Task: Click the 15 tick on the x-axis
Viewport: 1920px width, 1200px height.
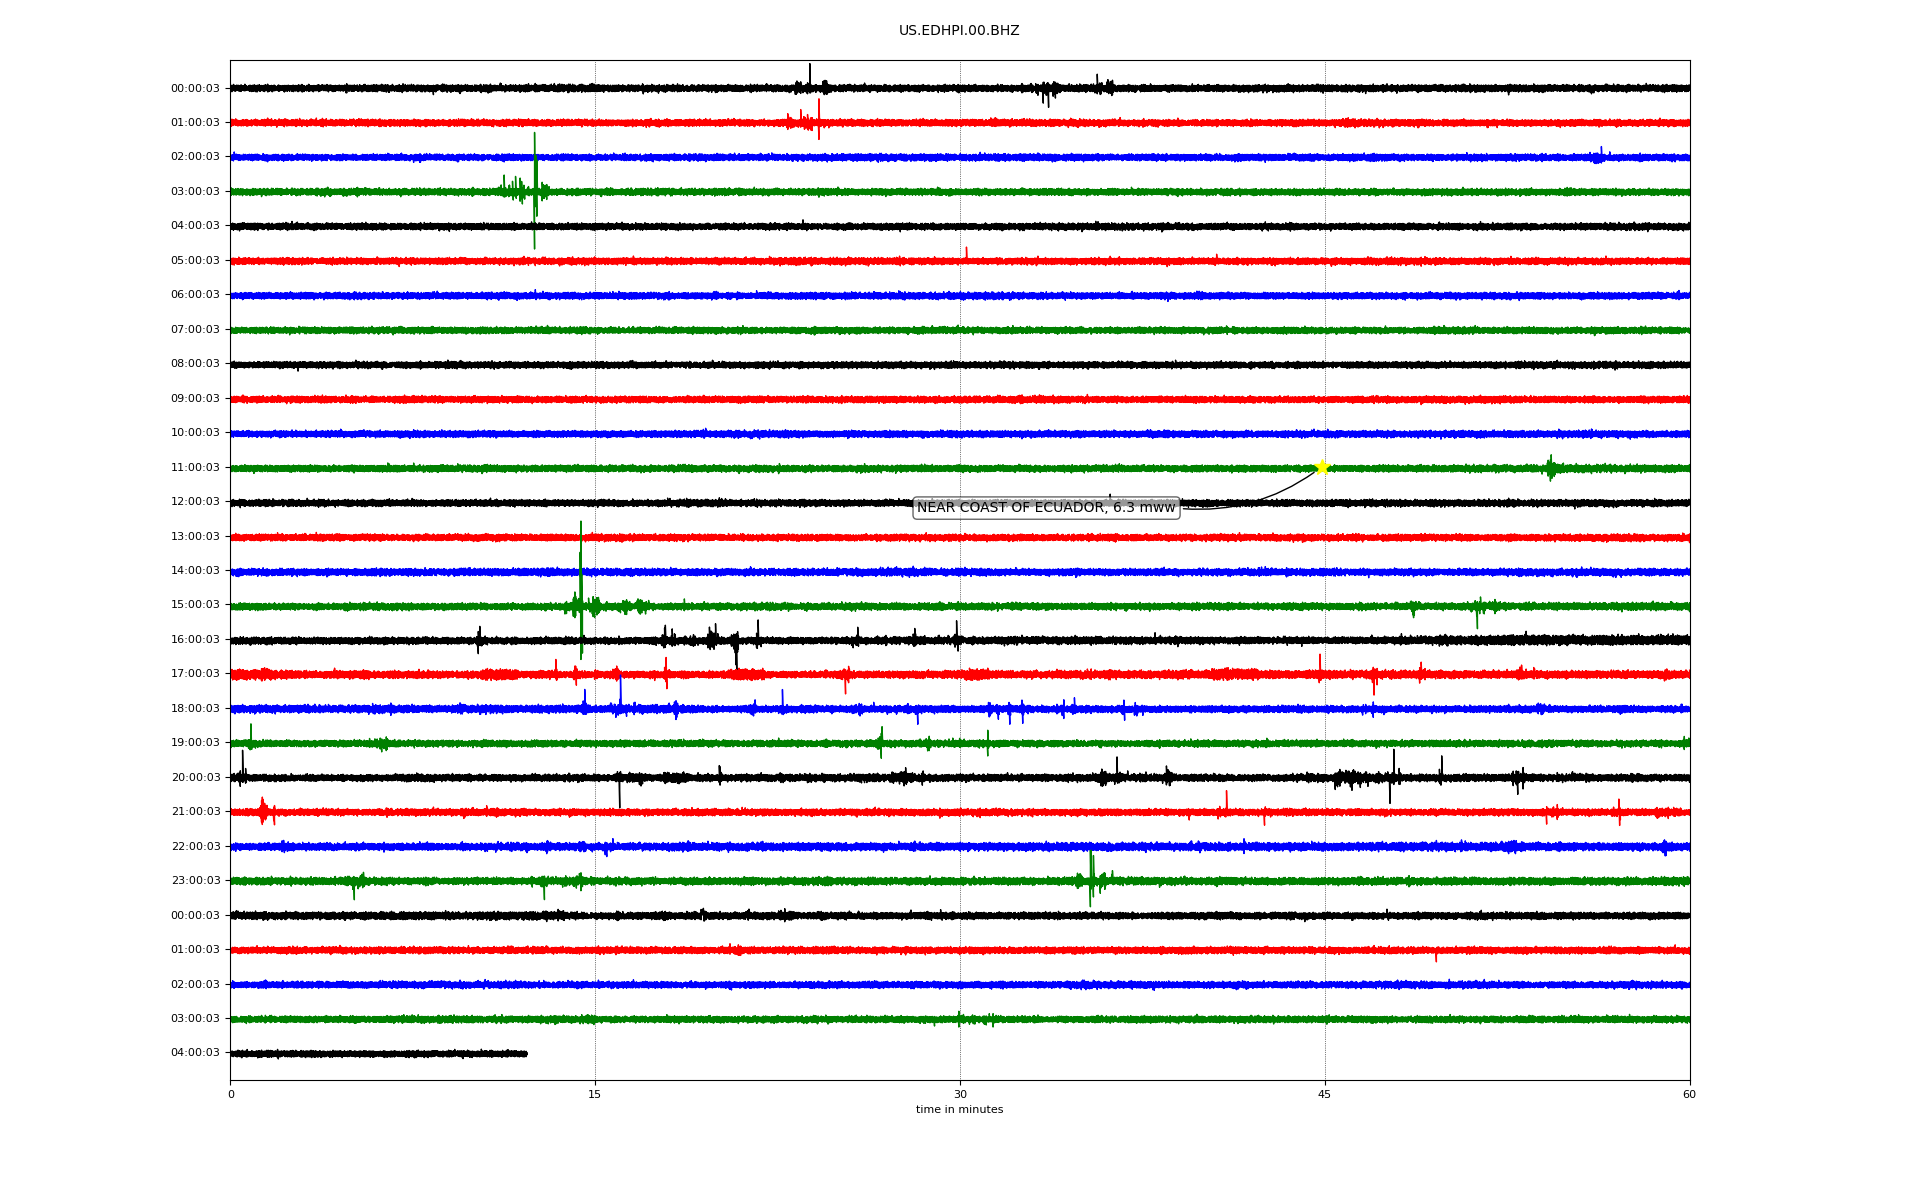Action: tap(595, 1095)
